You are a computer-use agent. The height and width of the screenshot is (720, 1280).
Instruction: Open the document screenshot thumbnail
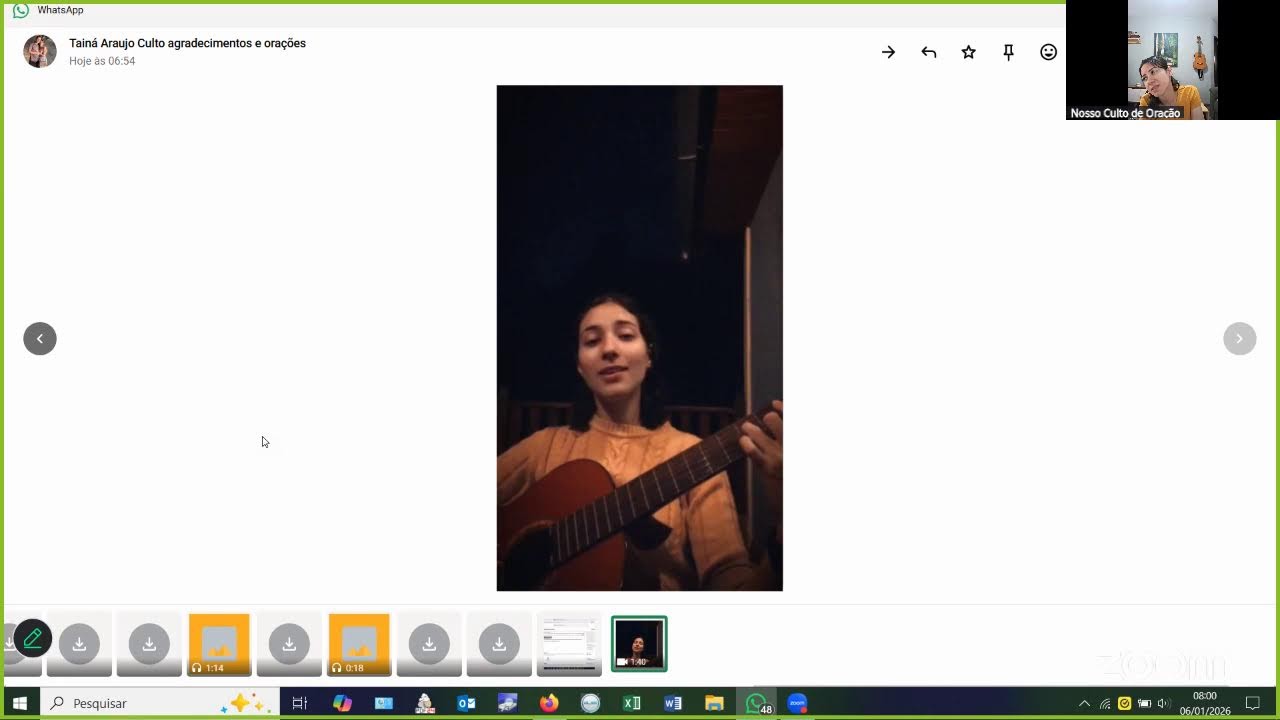coord(569,644)
